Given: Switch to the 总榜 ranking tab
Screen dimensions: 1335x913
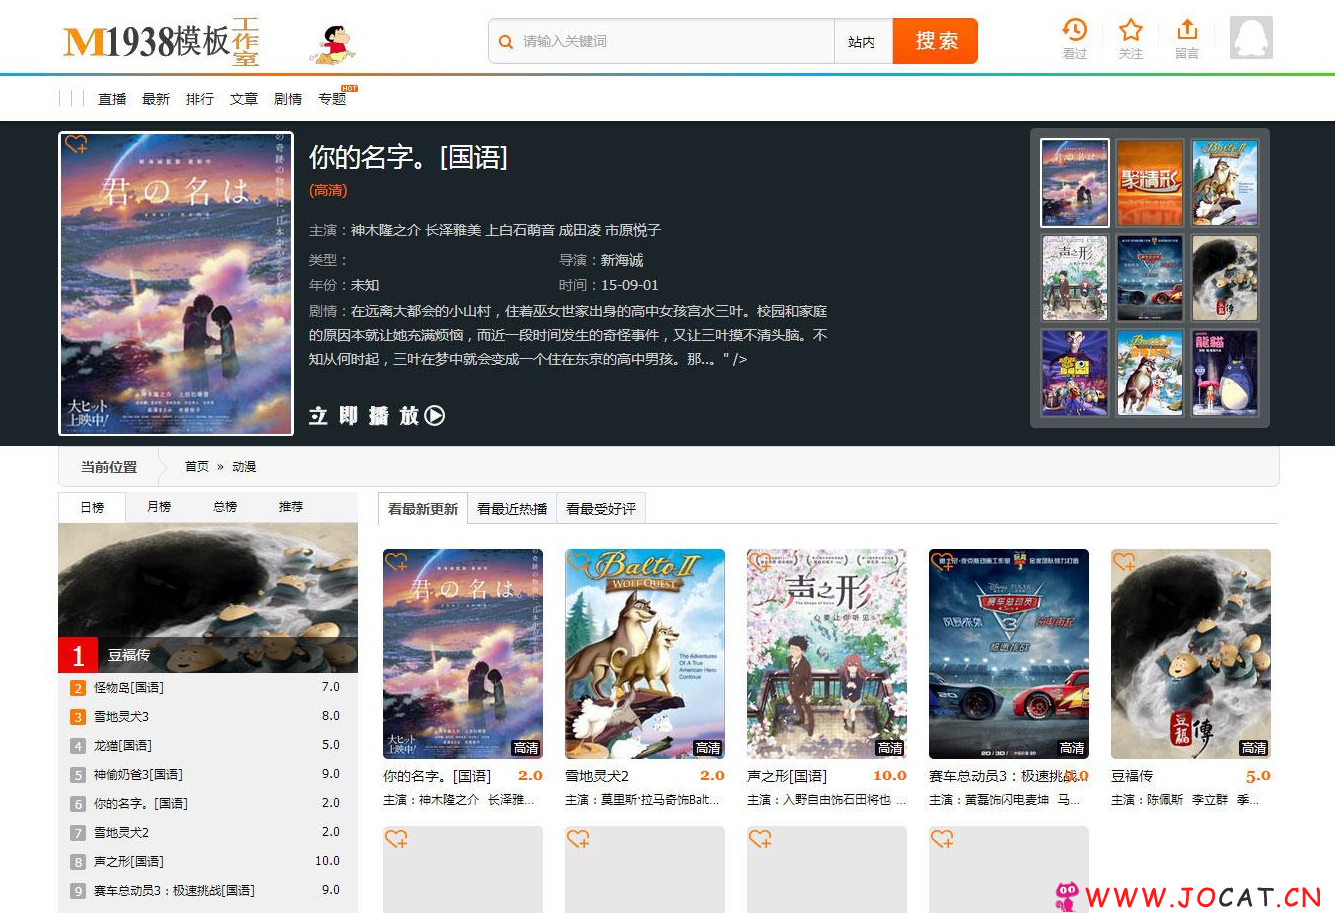Looking at the screenshot, I should 225,507.
